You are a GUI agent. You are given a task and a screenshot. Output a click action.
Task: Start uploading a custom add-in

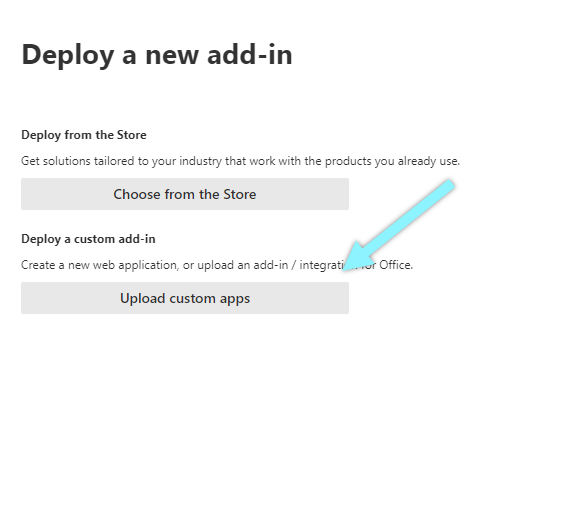(185, 298)
